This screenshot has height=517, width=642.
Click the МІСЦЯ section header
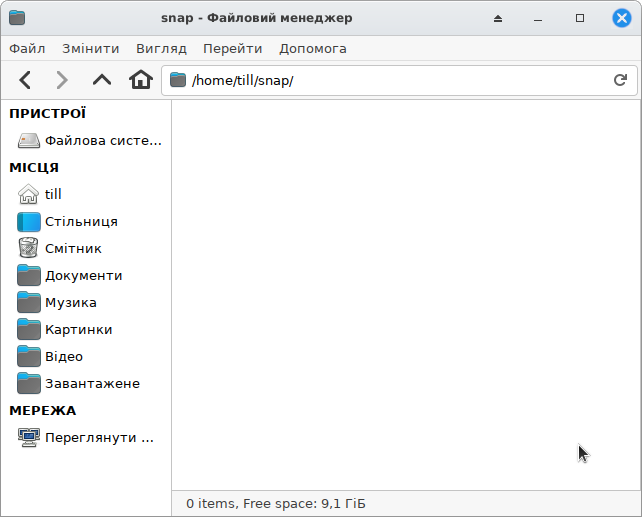[x=34, y=167]
